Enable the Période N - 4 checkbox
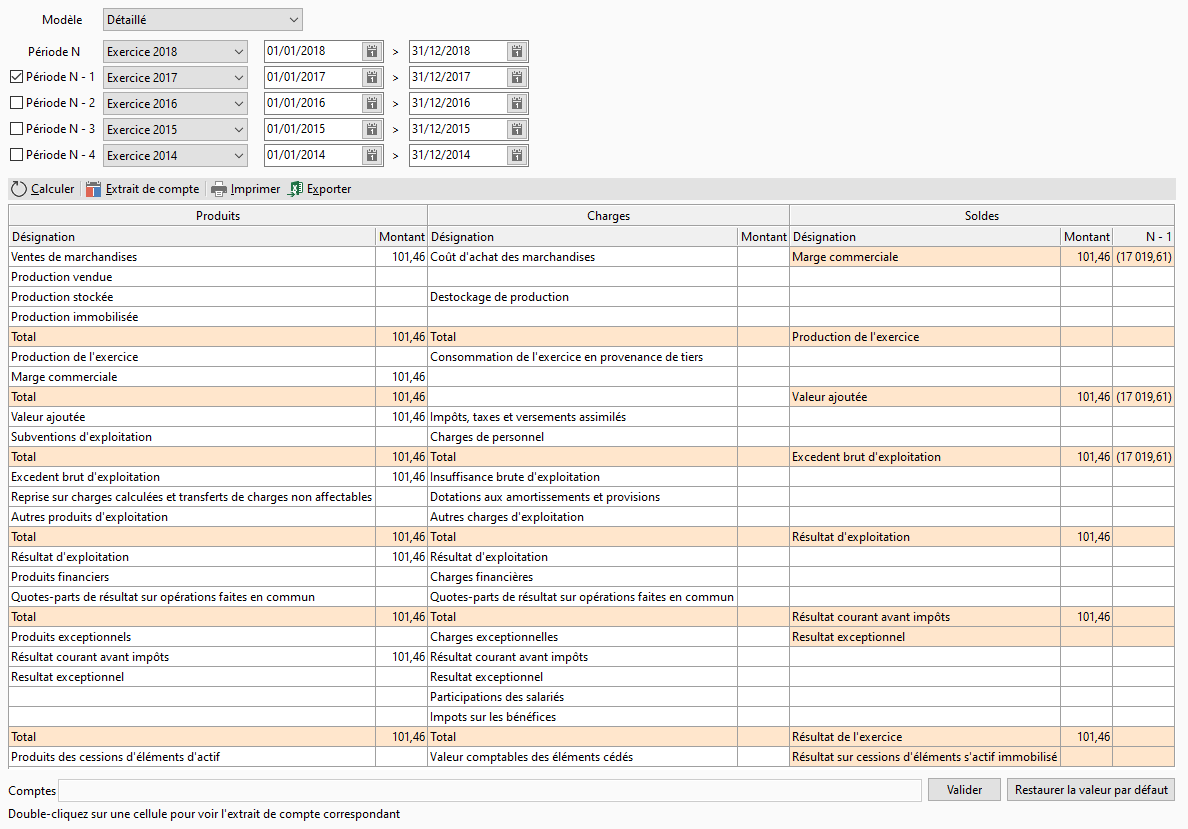Image resolution: width=1188 pixels, height=829 pixels. click(x=17, y=155)
